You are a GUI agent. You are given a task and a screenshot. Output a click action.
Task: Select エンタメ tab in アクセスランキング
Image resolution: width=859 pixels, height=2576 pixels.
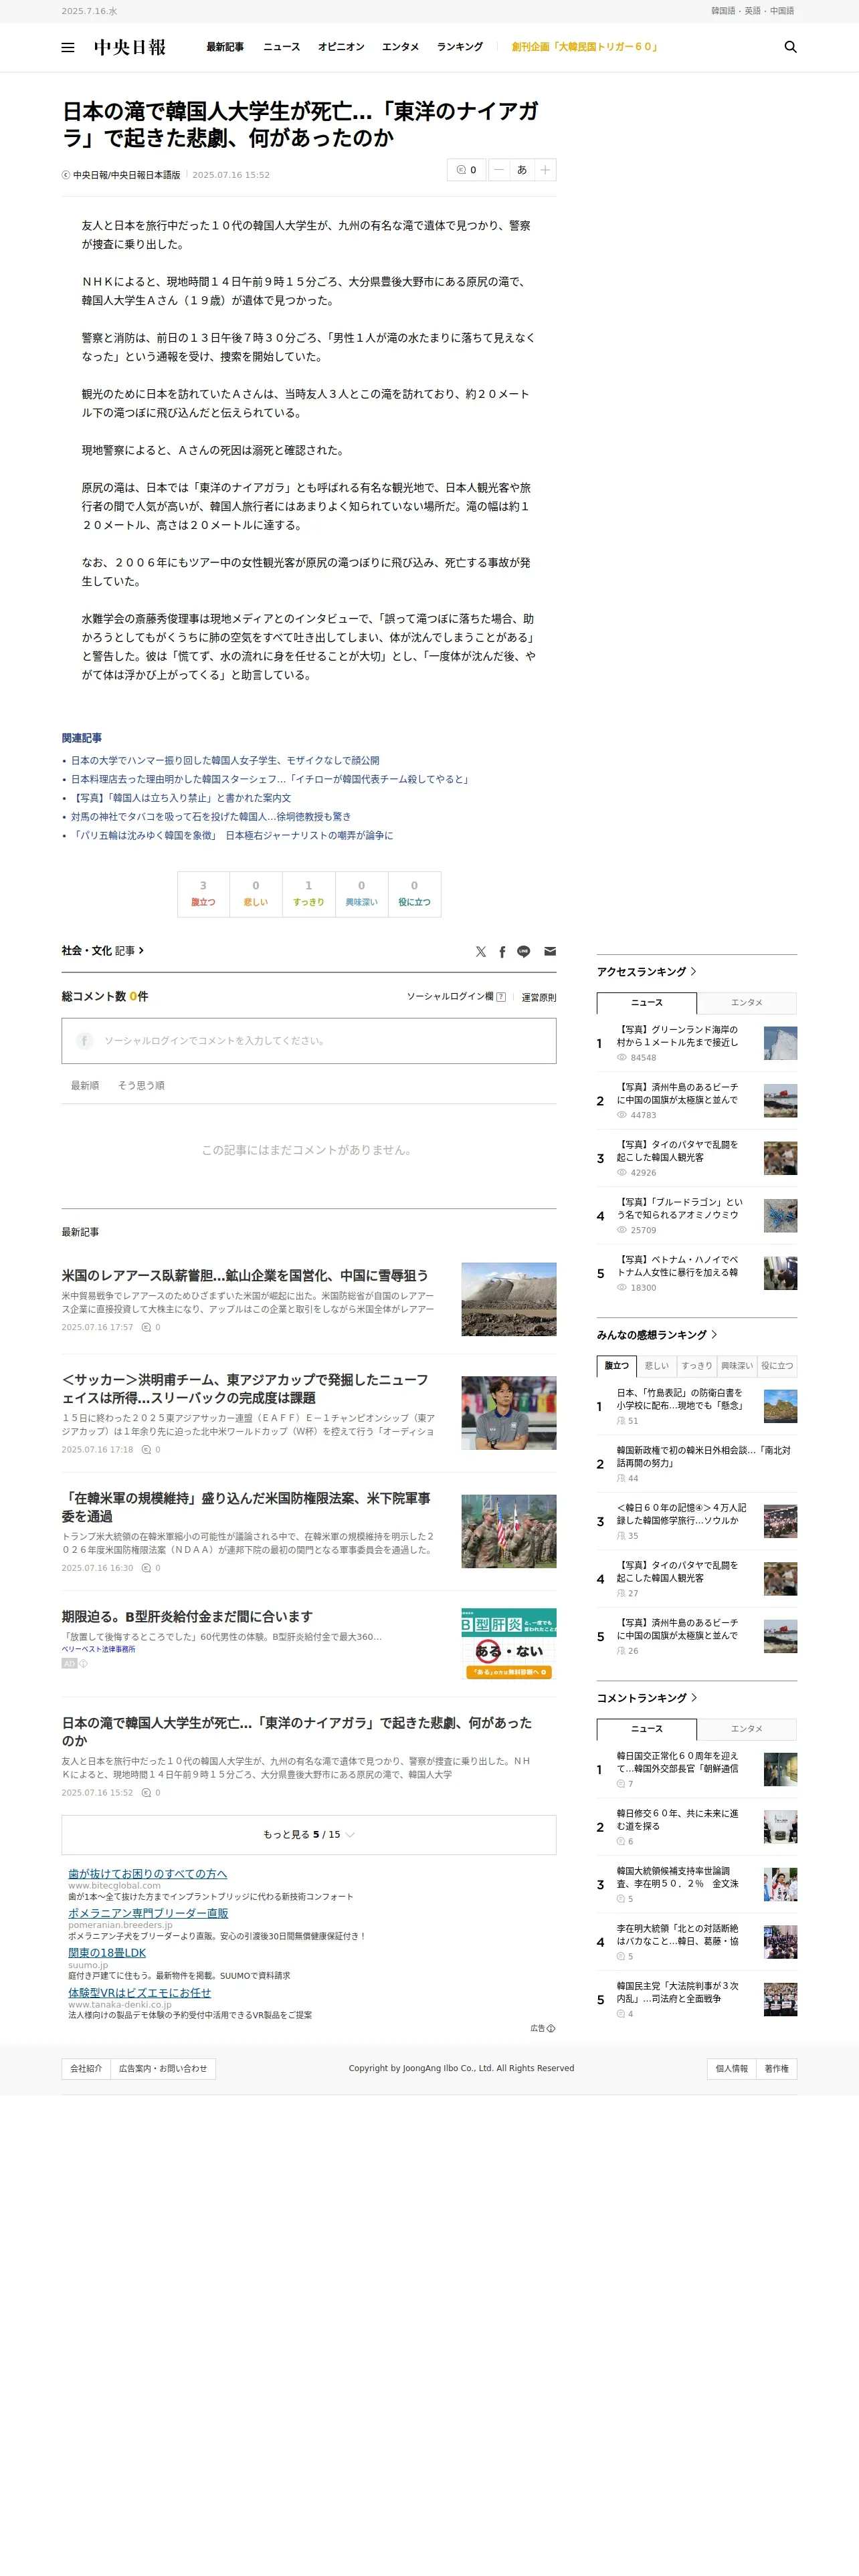point(747,1003)
